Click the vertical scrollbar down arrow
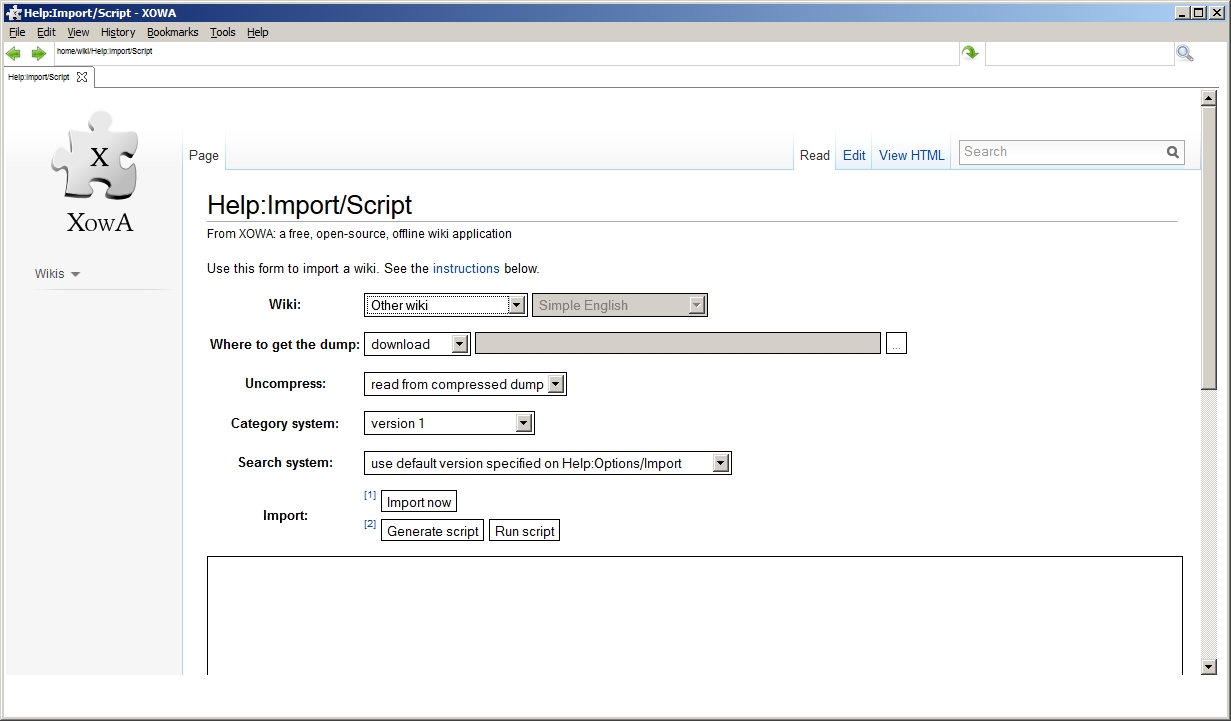 click(x=1208, y=666)
